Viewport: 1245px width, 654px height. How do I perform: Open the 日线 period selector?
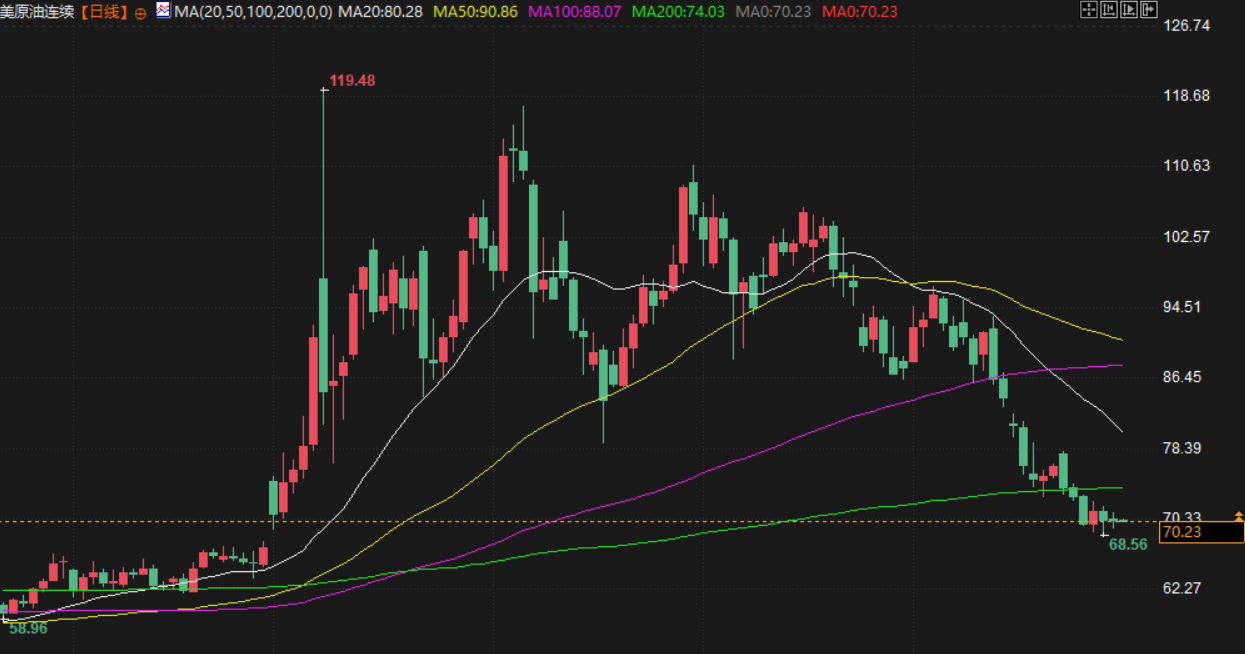point(105,13)
